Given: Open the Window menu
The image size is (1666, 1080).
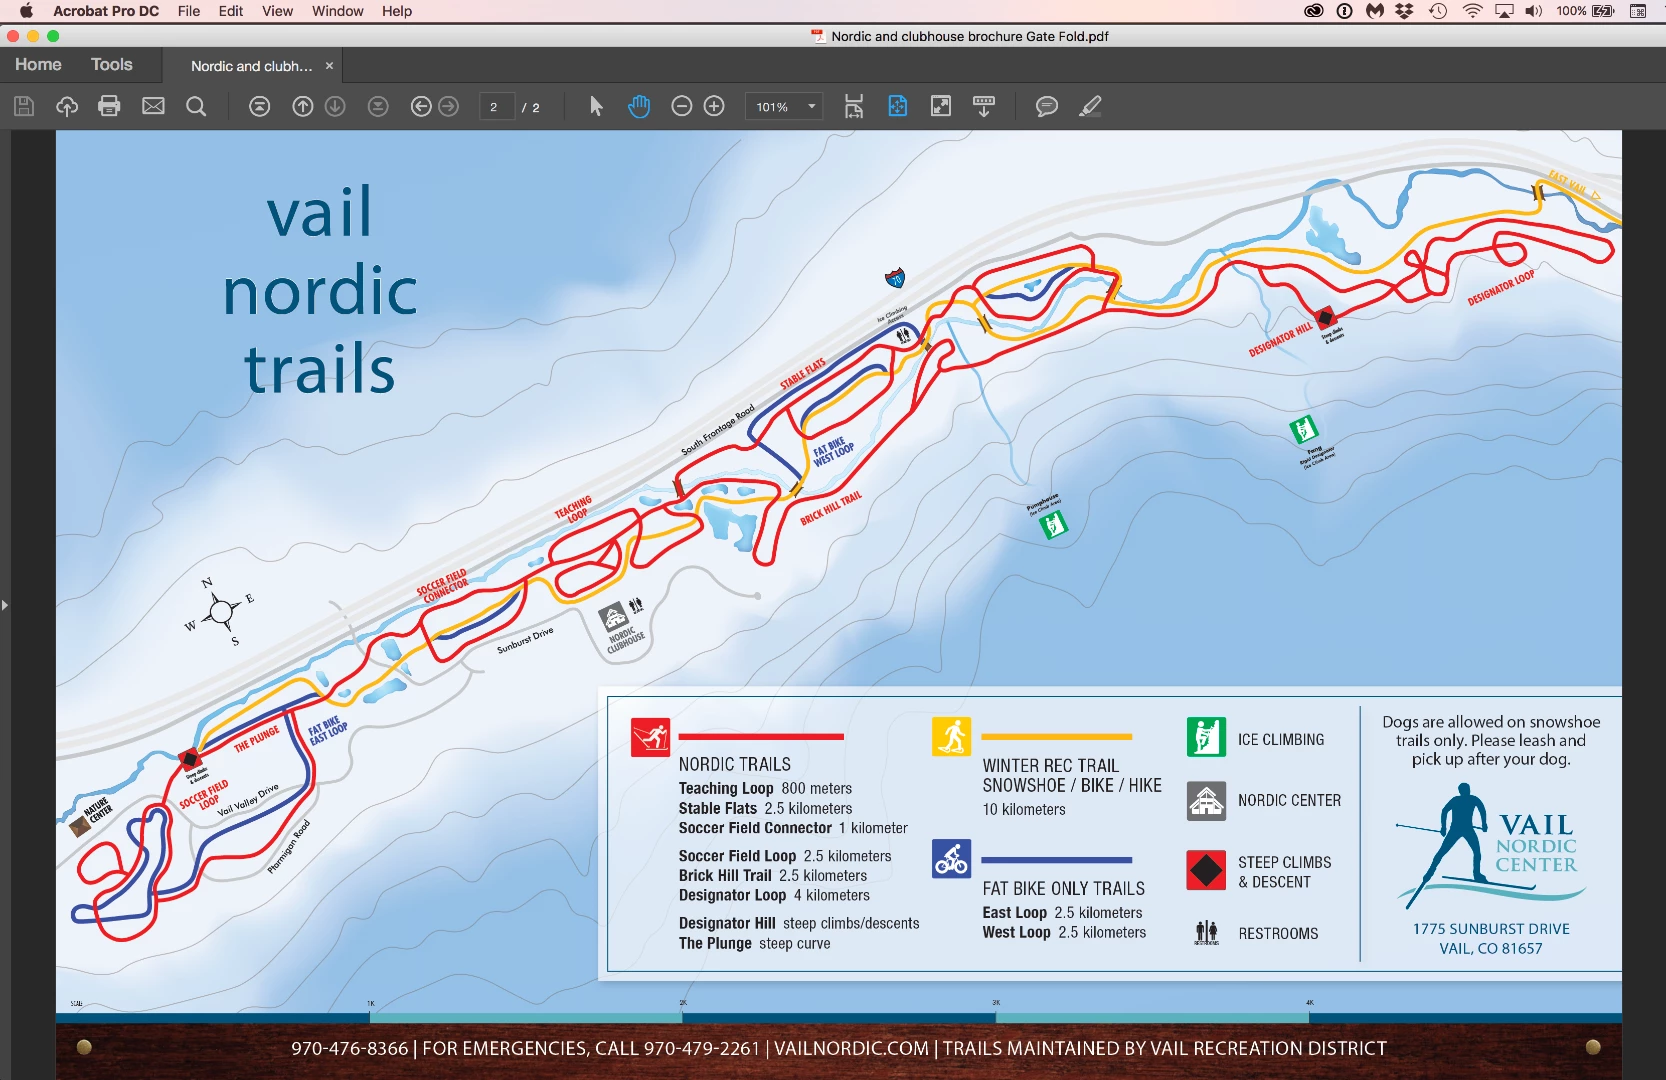Looking at the screenshot, I should click(337, 11).
